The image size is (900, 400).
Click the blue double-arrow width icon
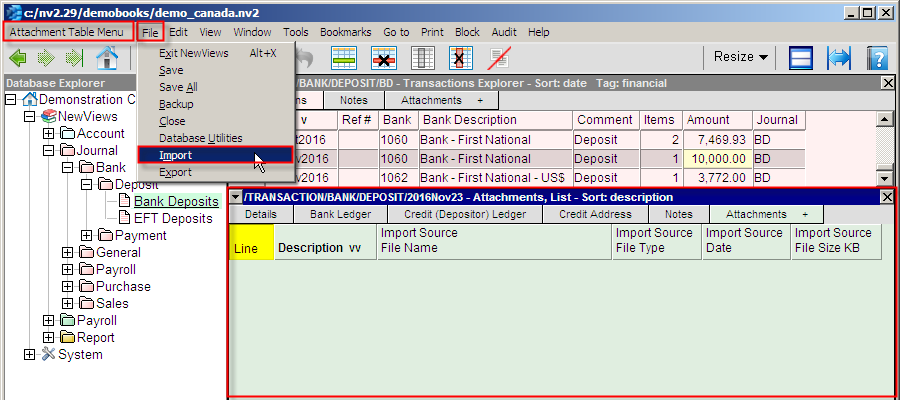tap(838, 57)
